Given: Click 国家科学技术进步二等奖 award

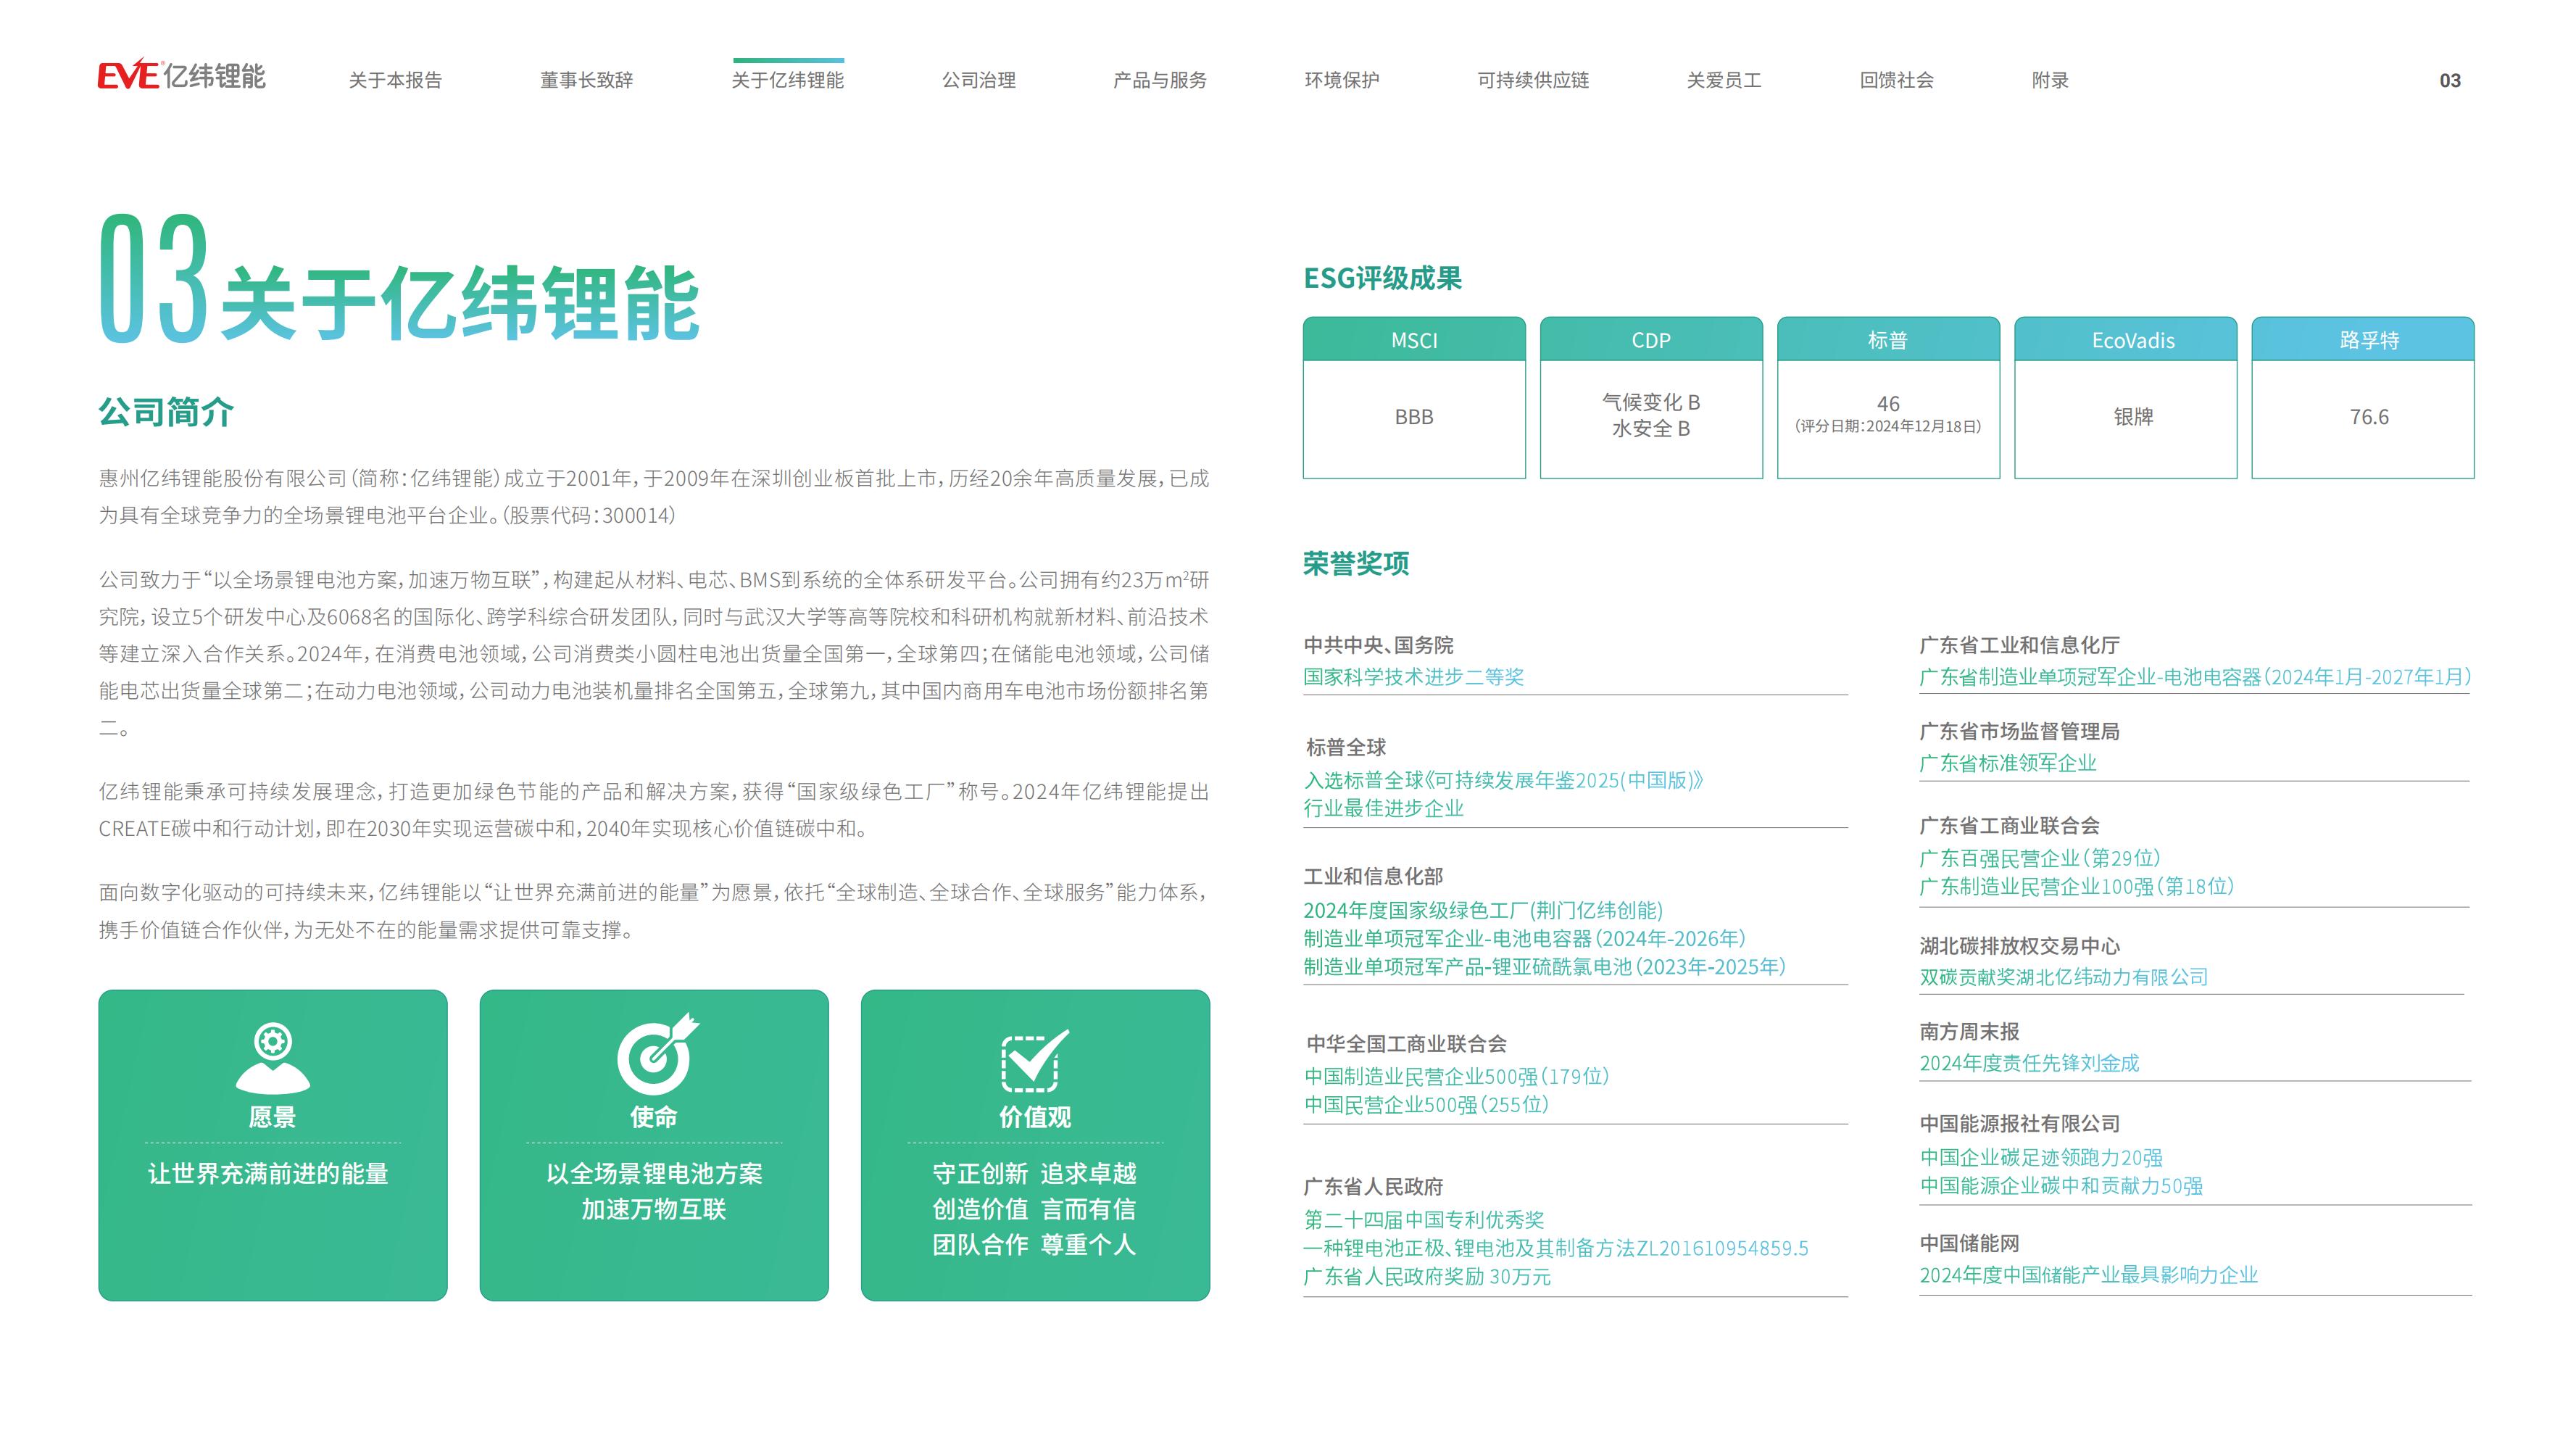Looking at the screenshot, I should tap(1413, 677).
